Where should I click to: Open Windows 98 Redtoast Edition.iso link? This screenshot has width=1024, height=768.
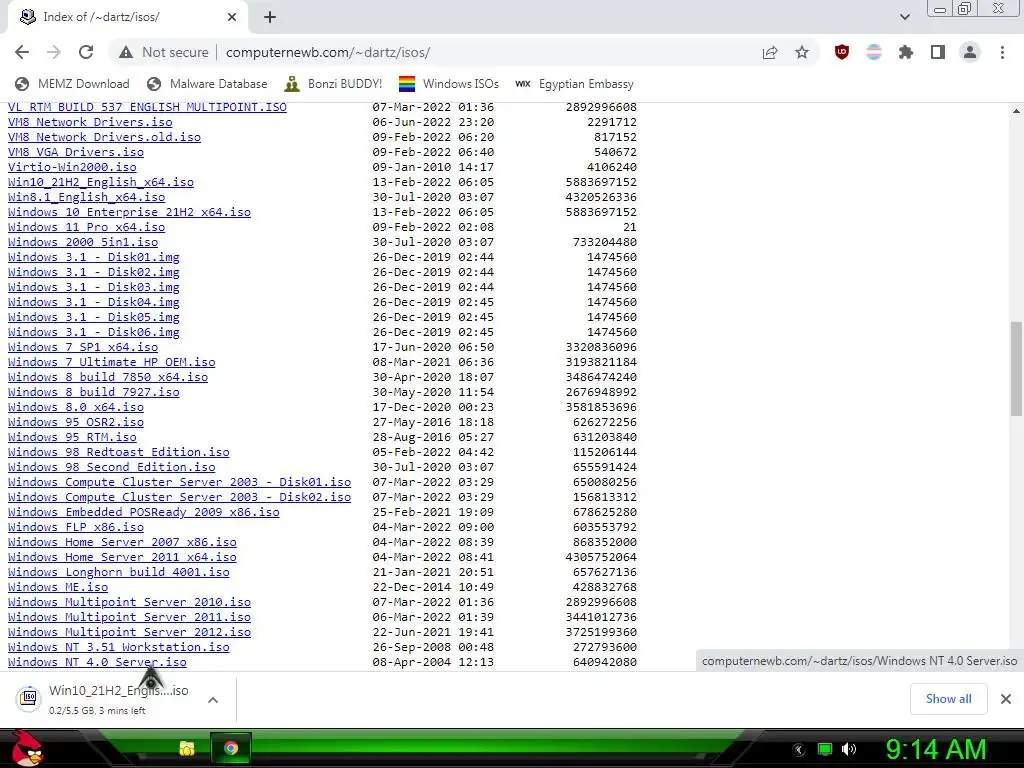point(119,453)
